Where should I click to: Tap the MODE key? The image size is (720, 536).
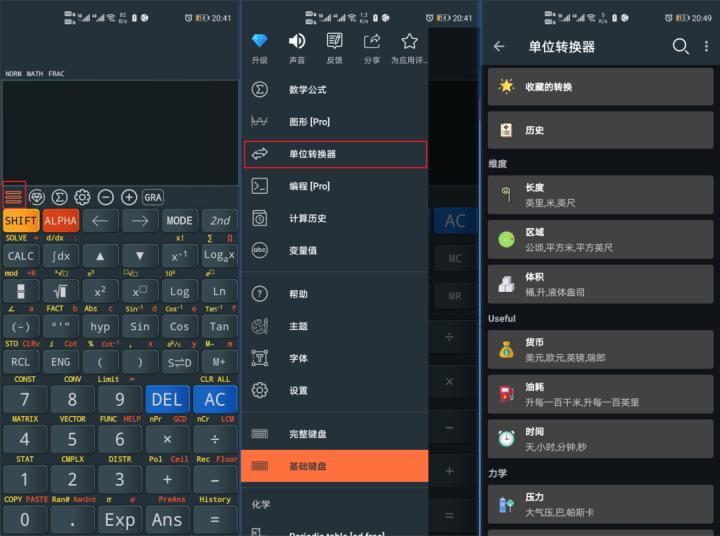tap(180, 221)
